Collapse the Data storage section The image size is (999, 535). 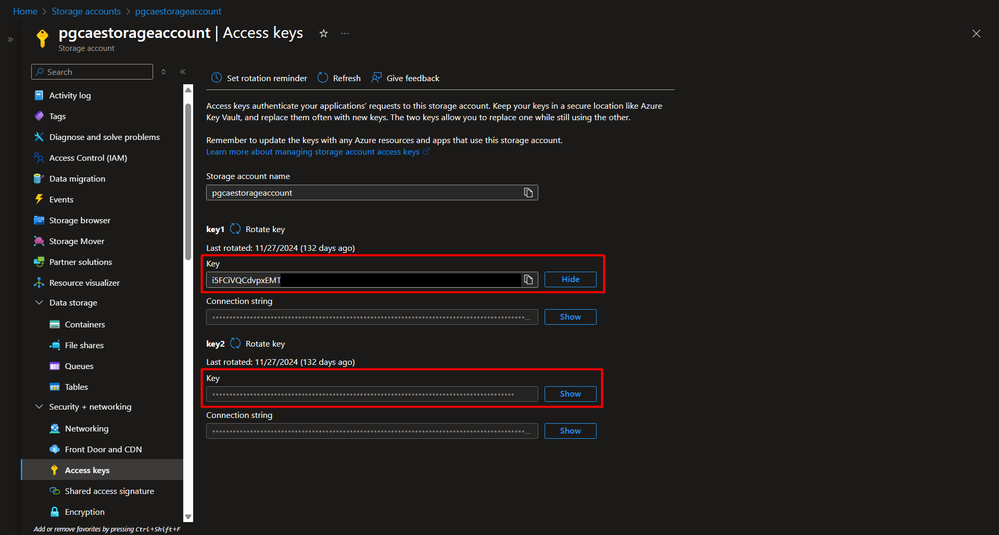click(39, 303)
